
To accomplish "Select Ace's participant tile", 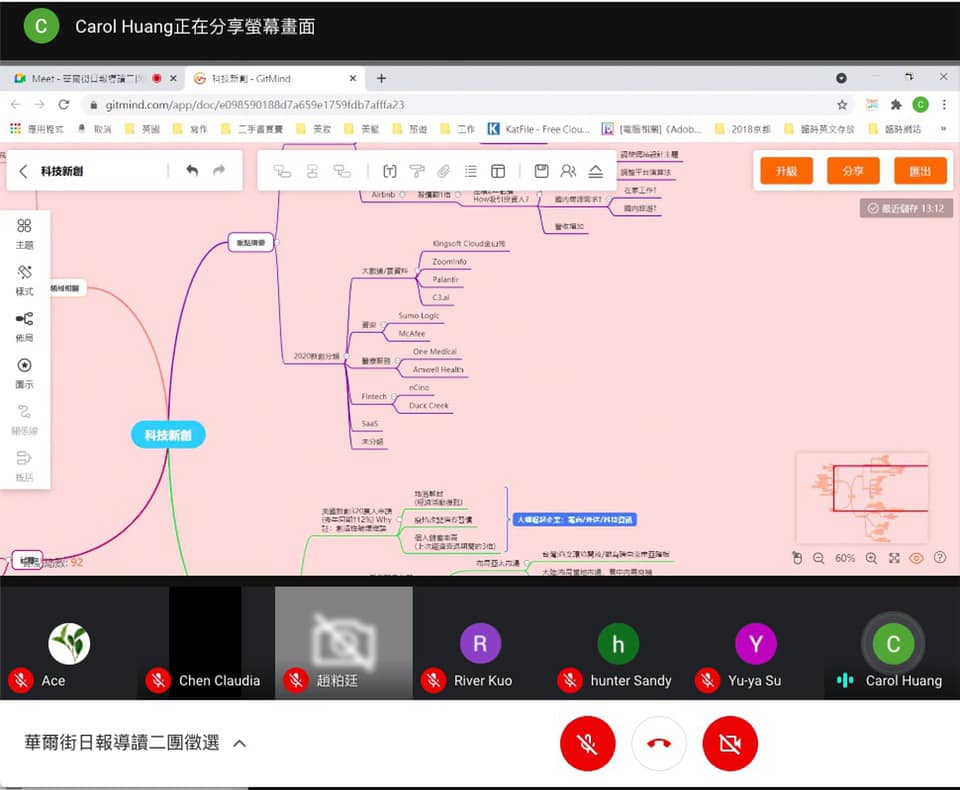I will click(69, 643).
